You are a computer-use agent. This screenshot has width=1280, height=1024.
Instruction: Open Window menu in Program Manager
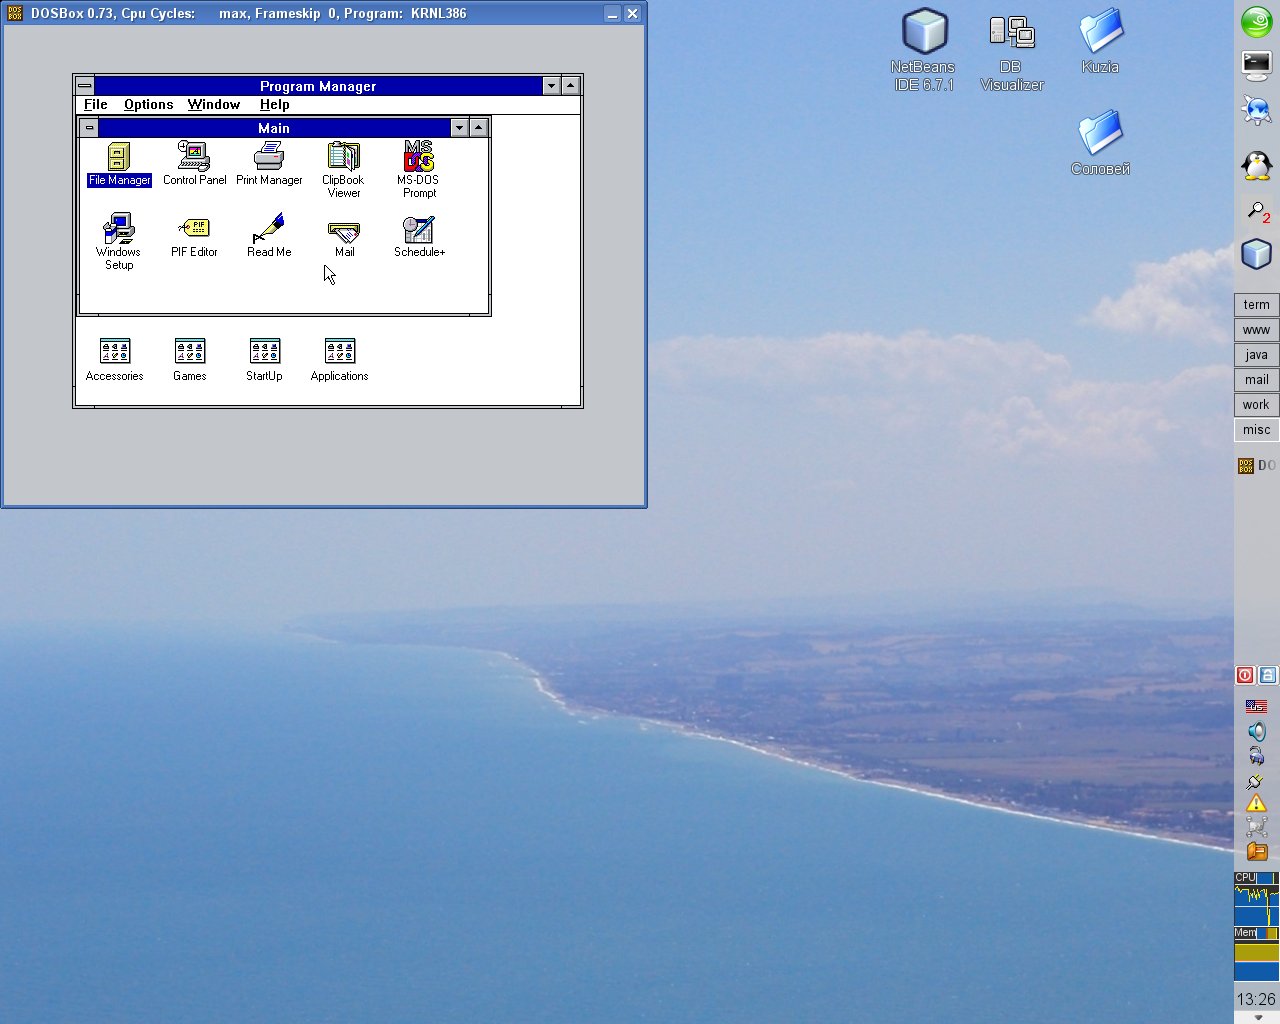pos(214,105)
